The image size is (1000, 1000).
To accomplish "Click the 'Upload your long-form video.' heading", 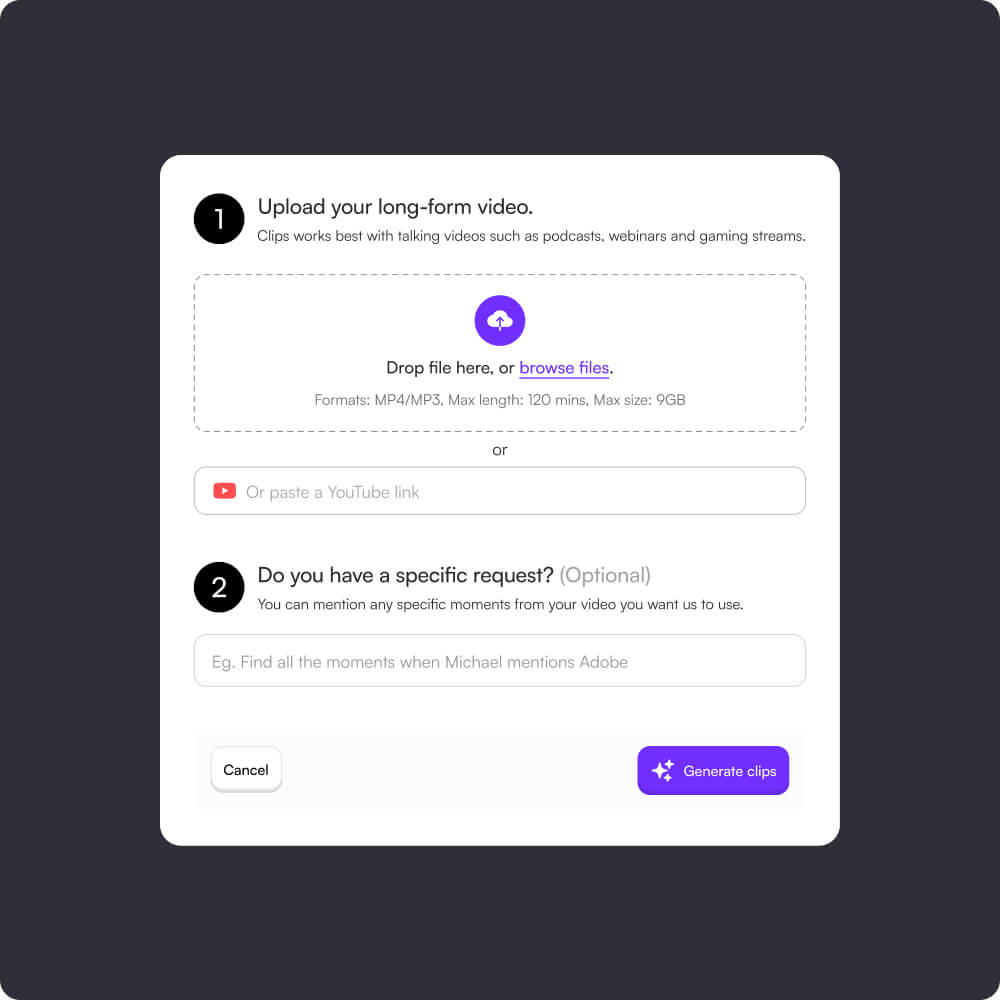I will pos(395,207).
